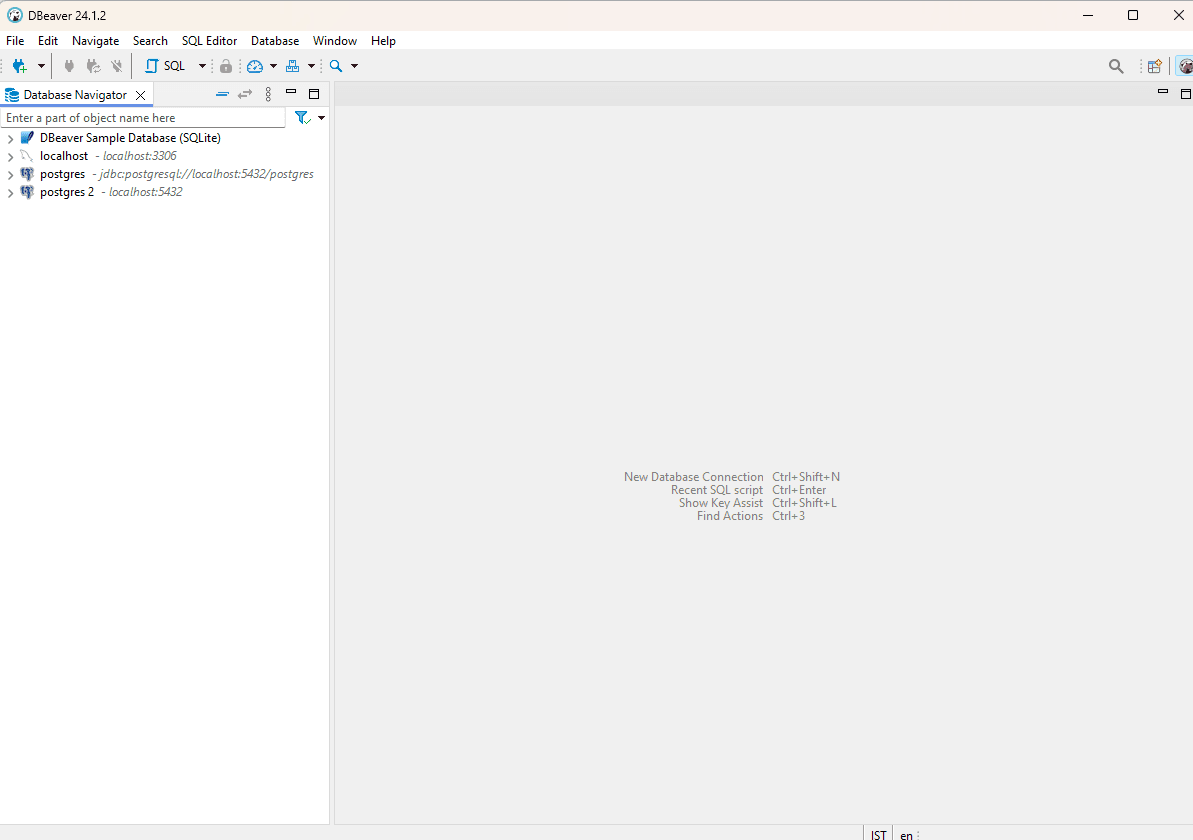This screenshot has width=1193, height=840.
Task: Click the 'Recent SQL script' hint text
Action: (x=717, y=490)
